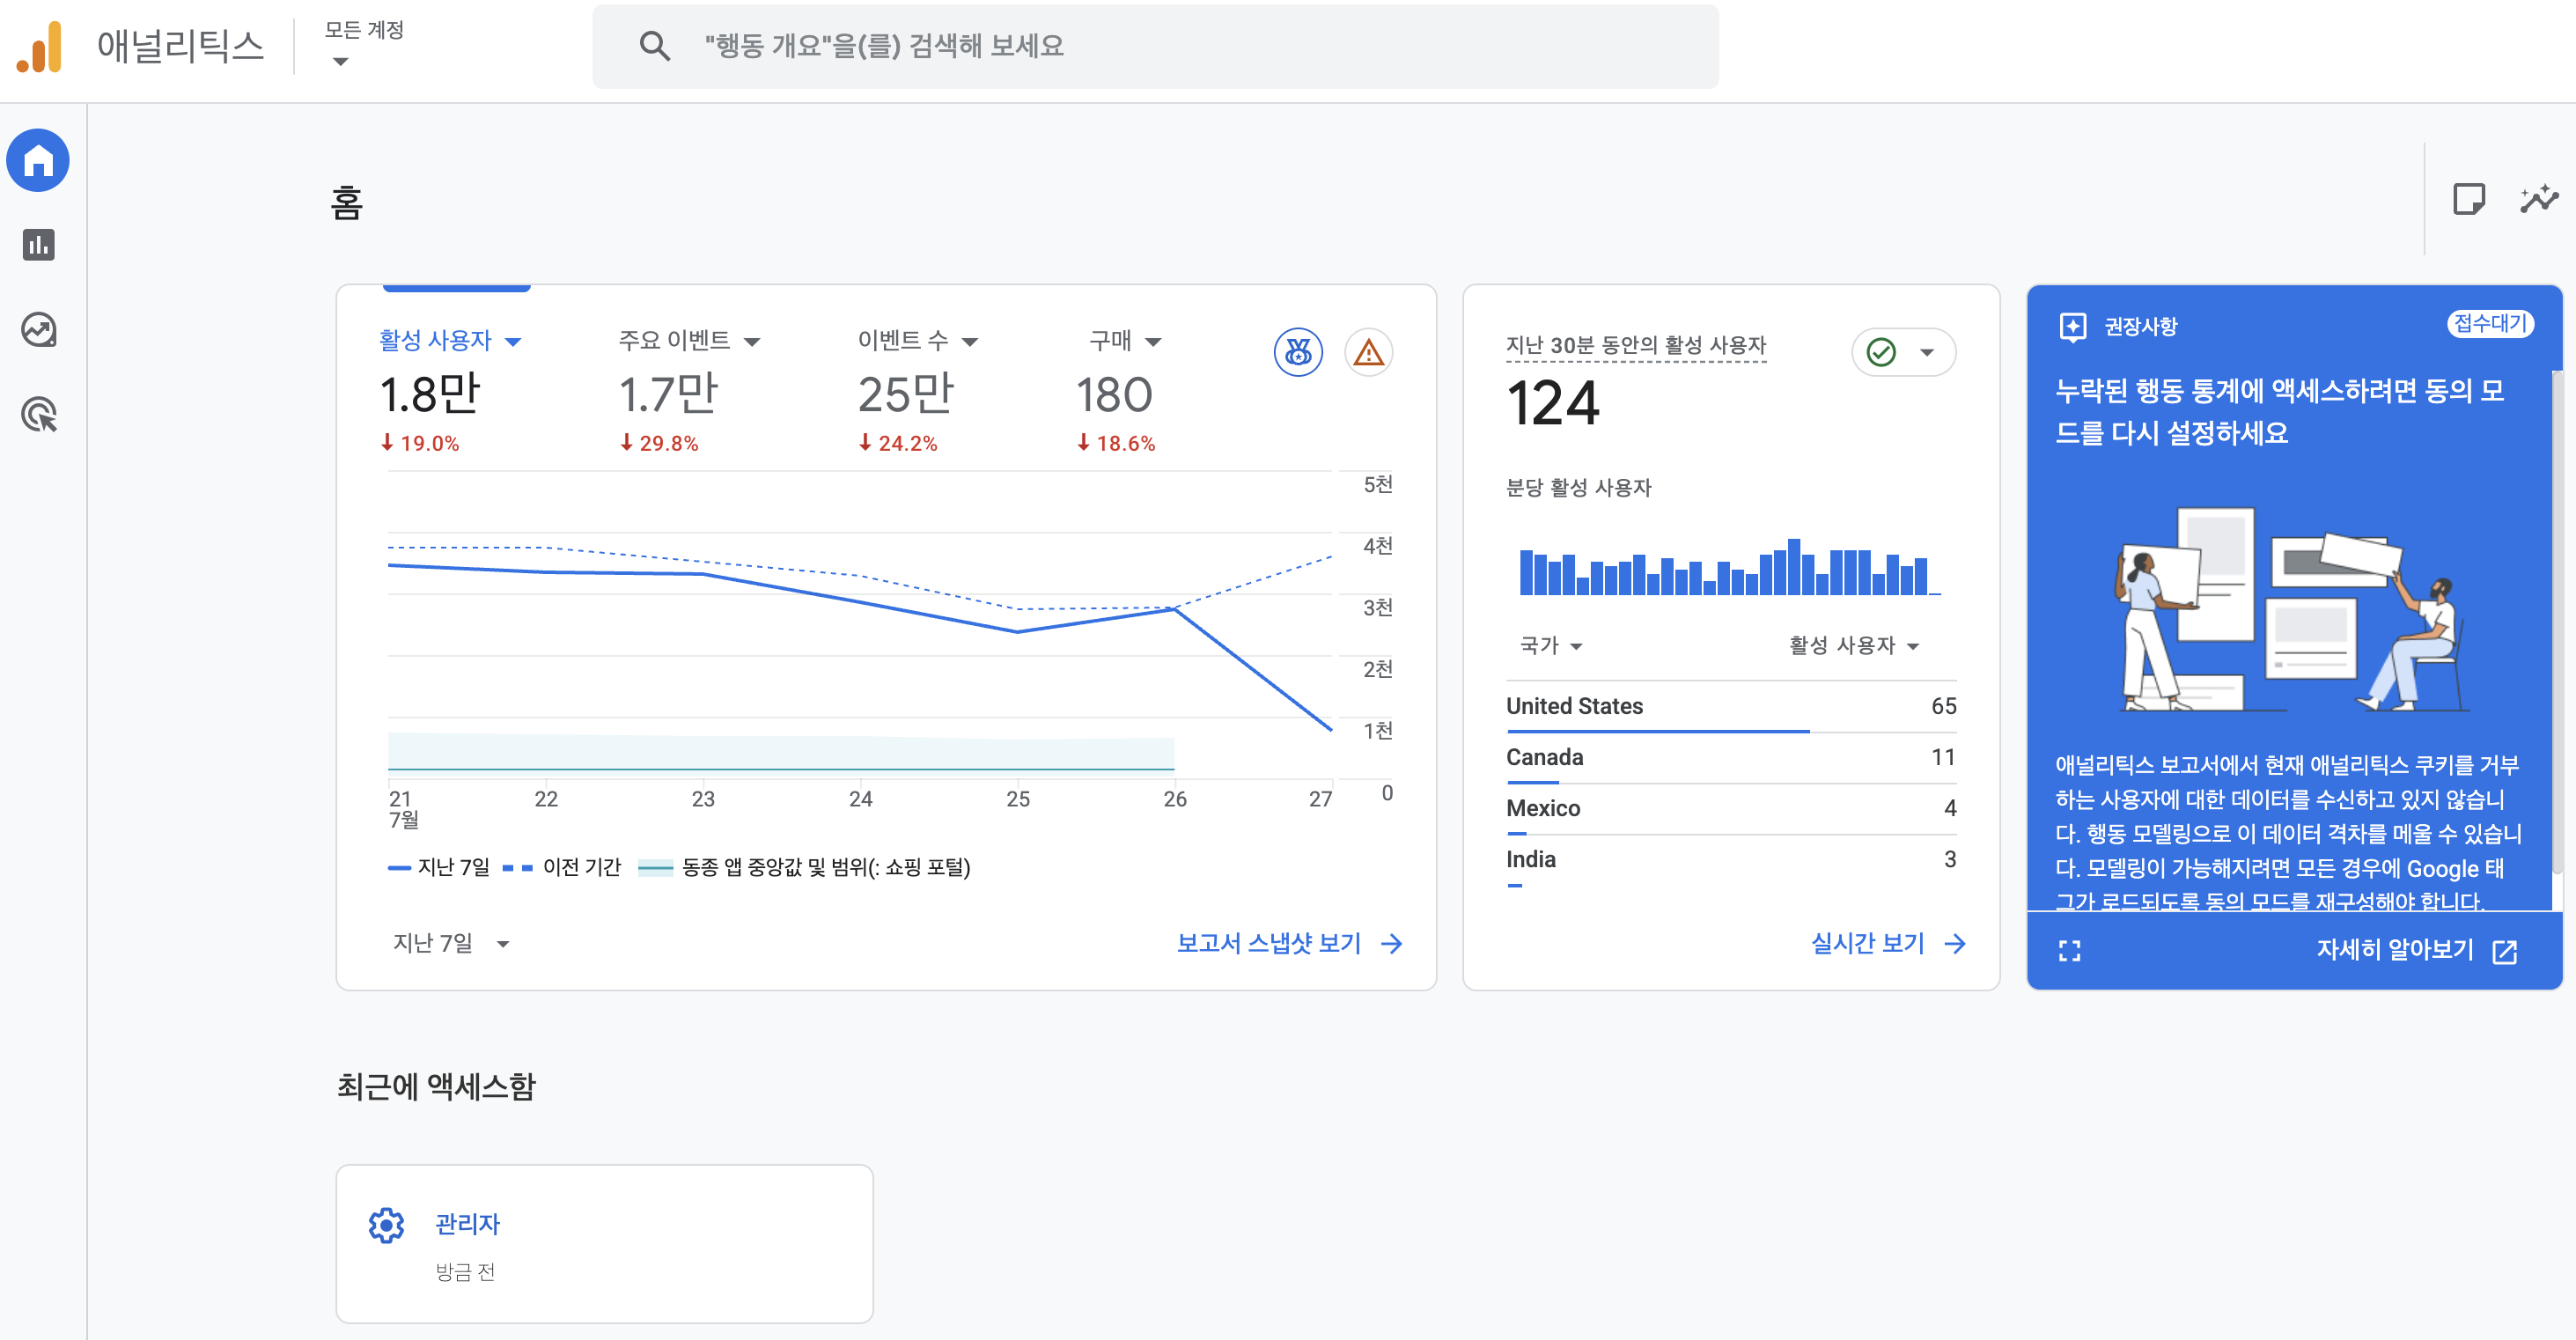Click the 1.8만 active users value
Screen dimensions: 2576x1340
point(430,395)
